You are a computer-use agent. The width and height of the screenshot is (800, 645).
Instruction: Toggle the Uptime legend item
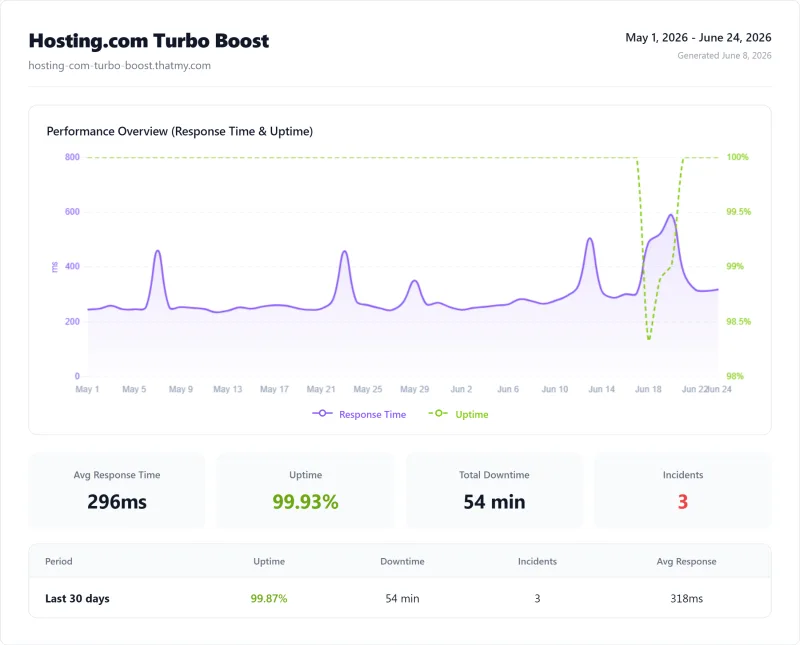point(458,414)
